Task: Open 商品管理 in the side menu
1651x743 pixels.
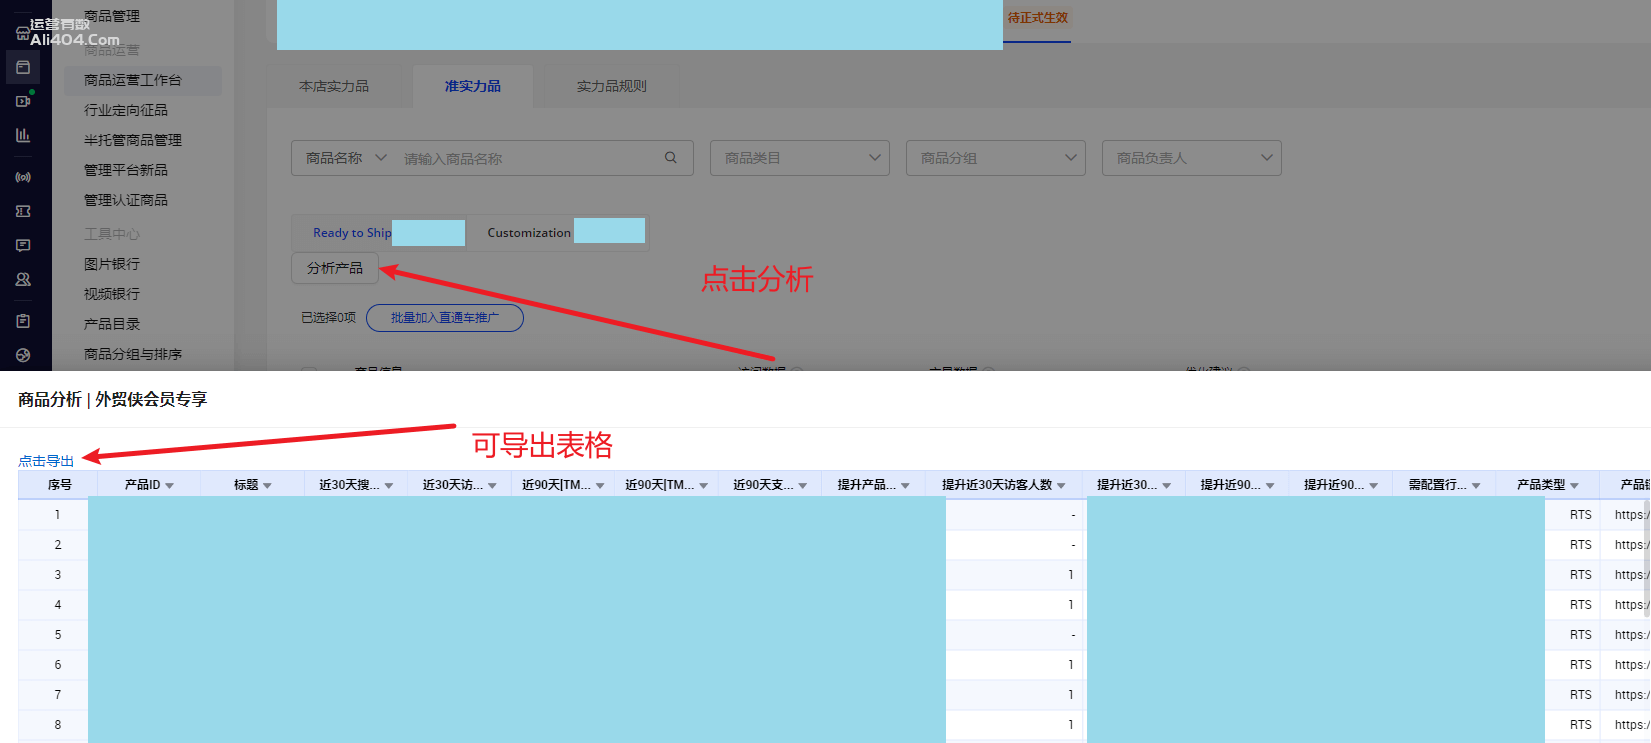Action: pos(112,16)
